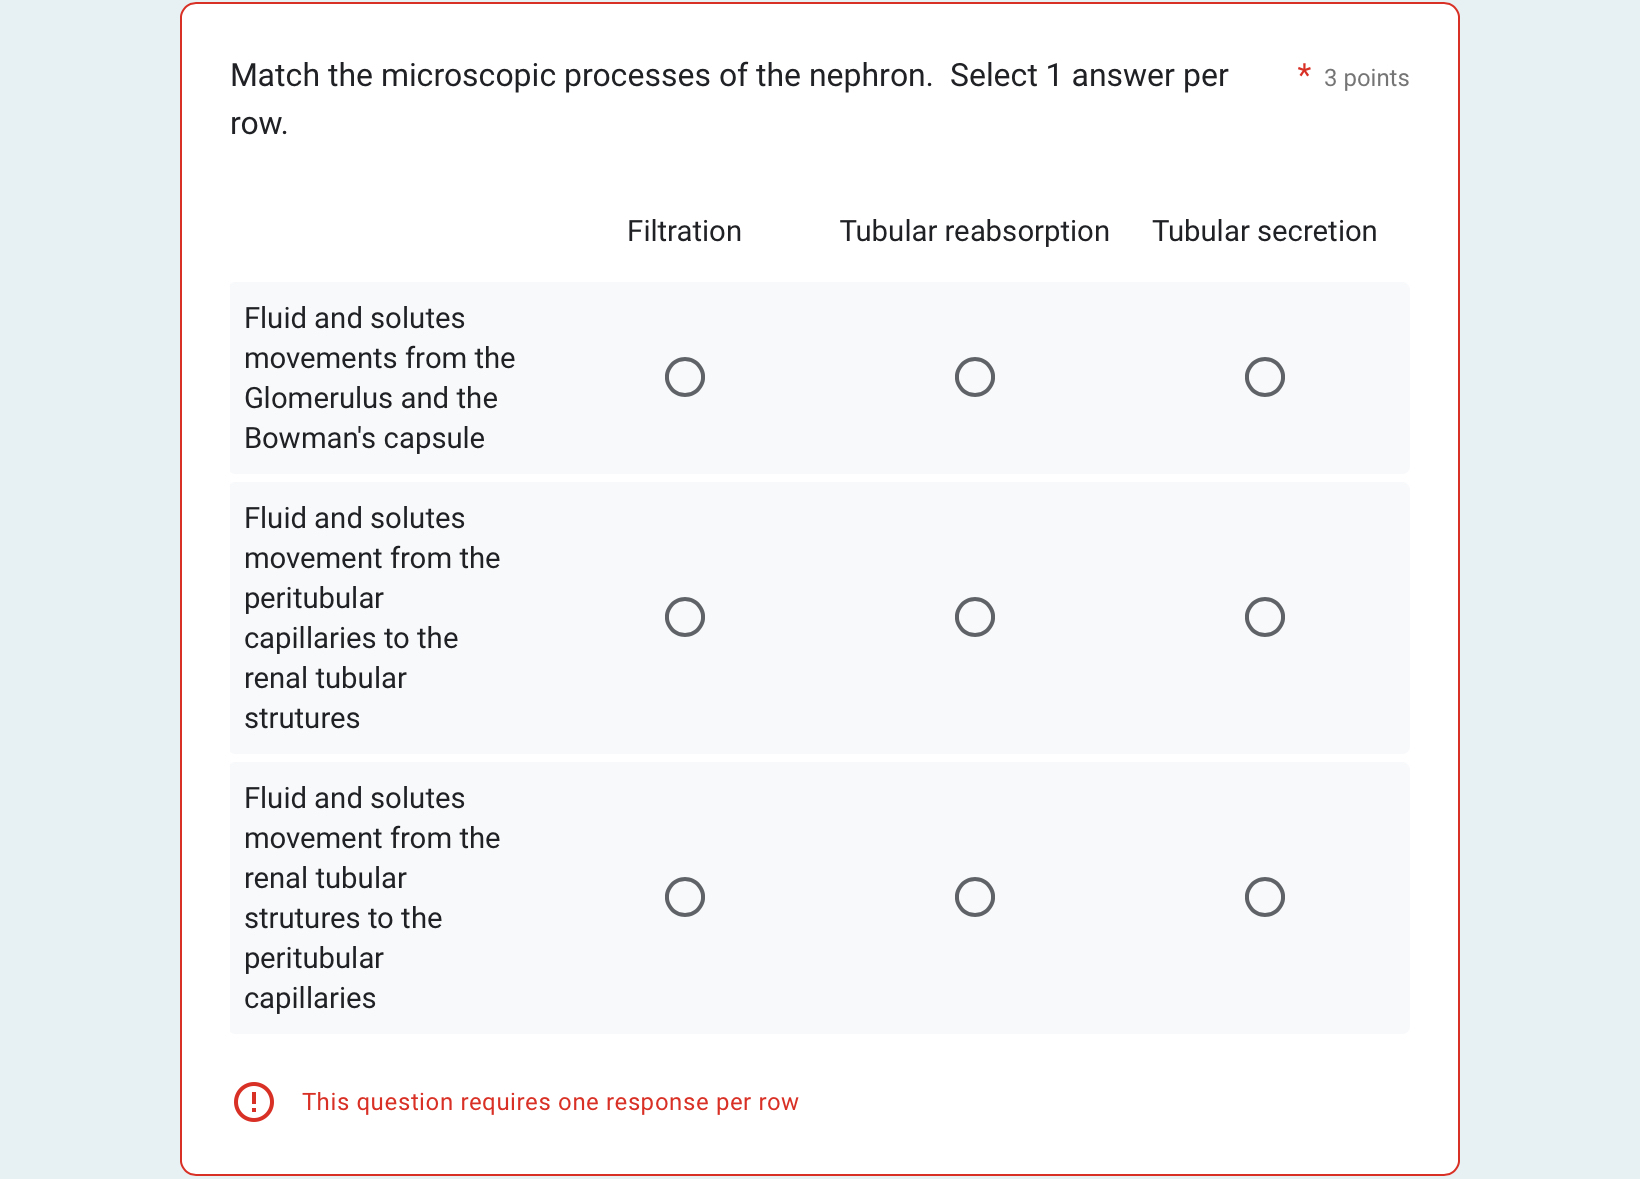
Task: Click the one response per row error message
Action: tap(550, 1102)
